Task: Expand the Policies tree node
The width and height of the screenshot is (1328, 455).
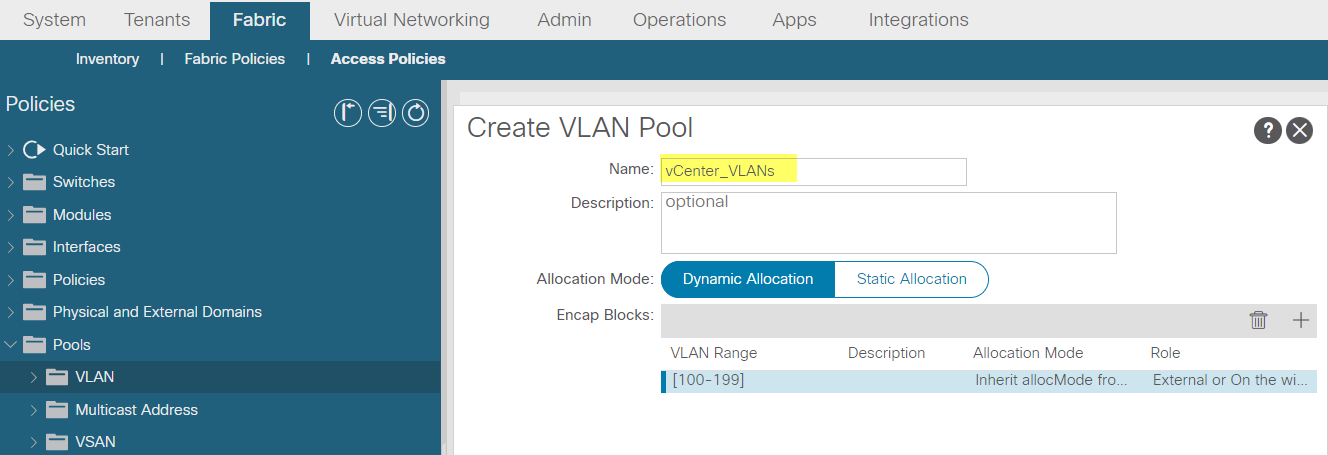Action: (x=11, y=280)
